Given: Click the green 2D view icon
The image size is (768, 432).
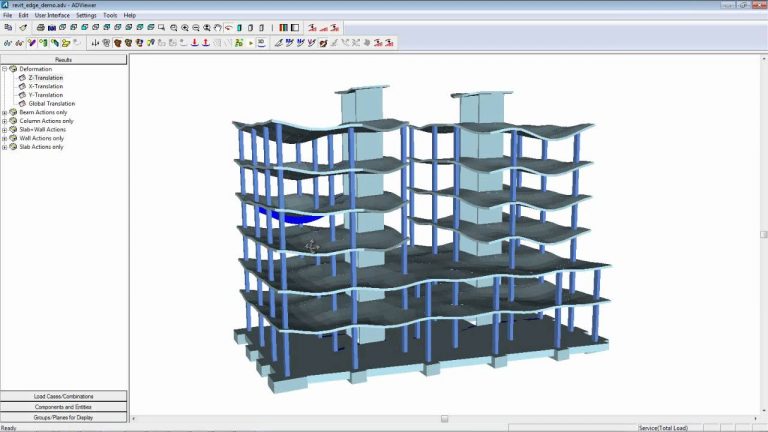Looking at the screenshot, I should (x=239, y=43).
